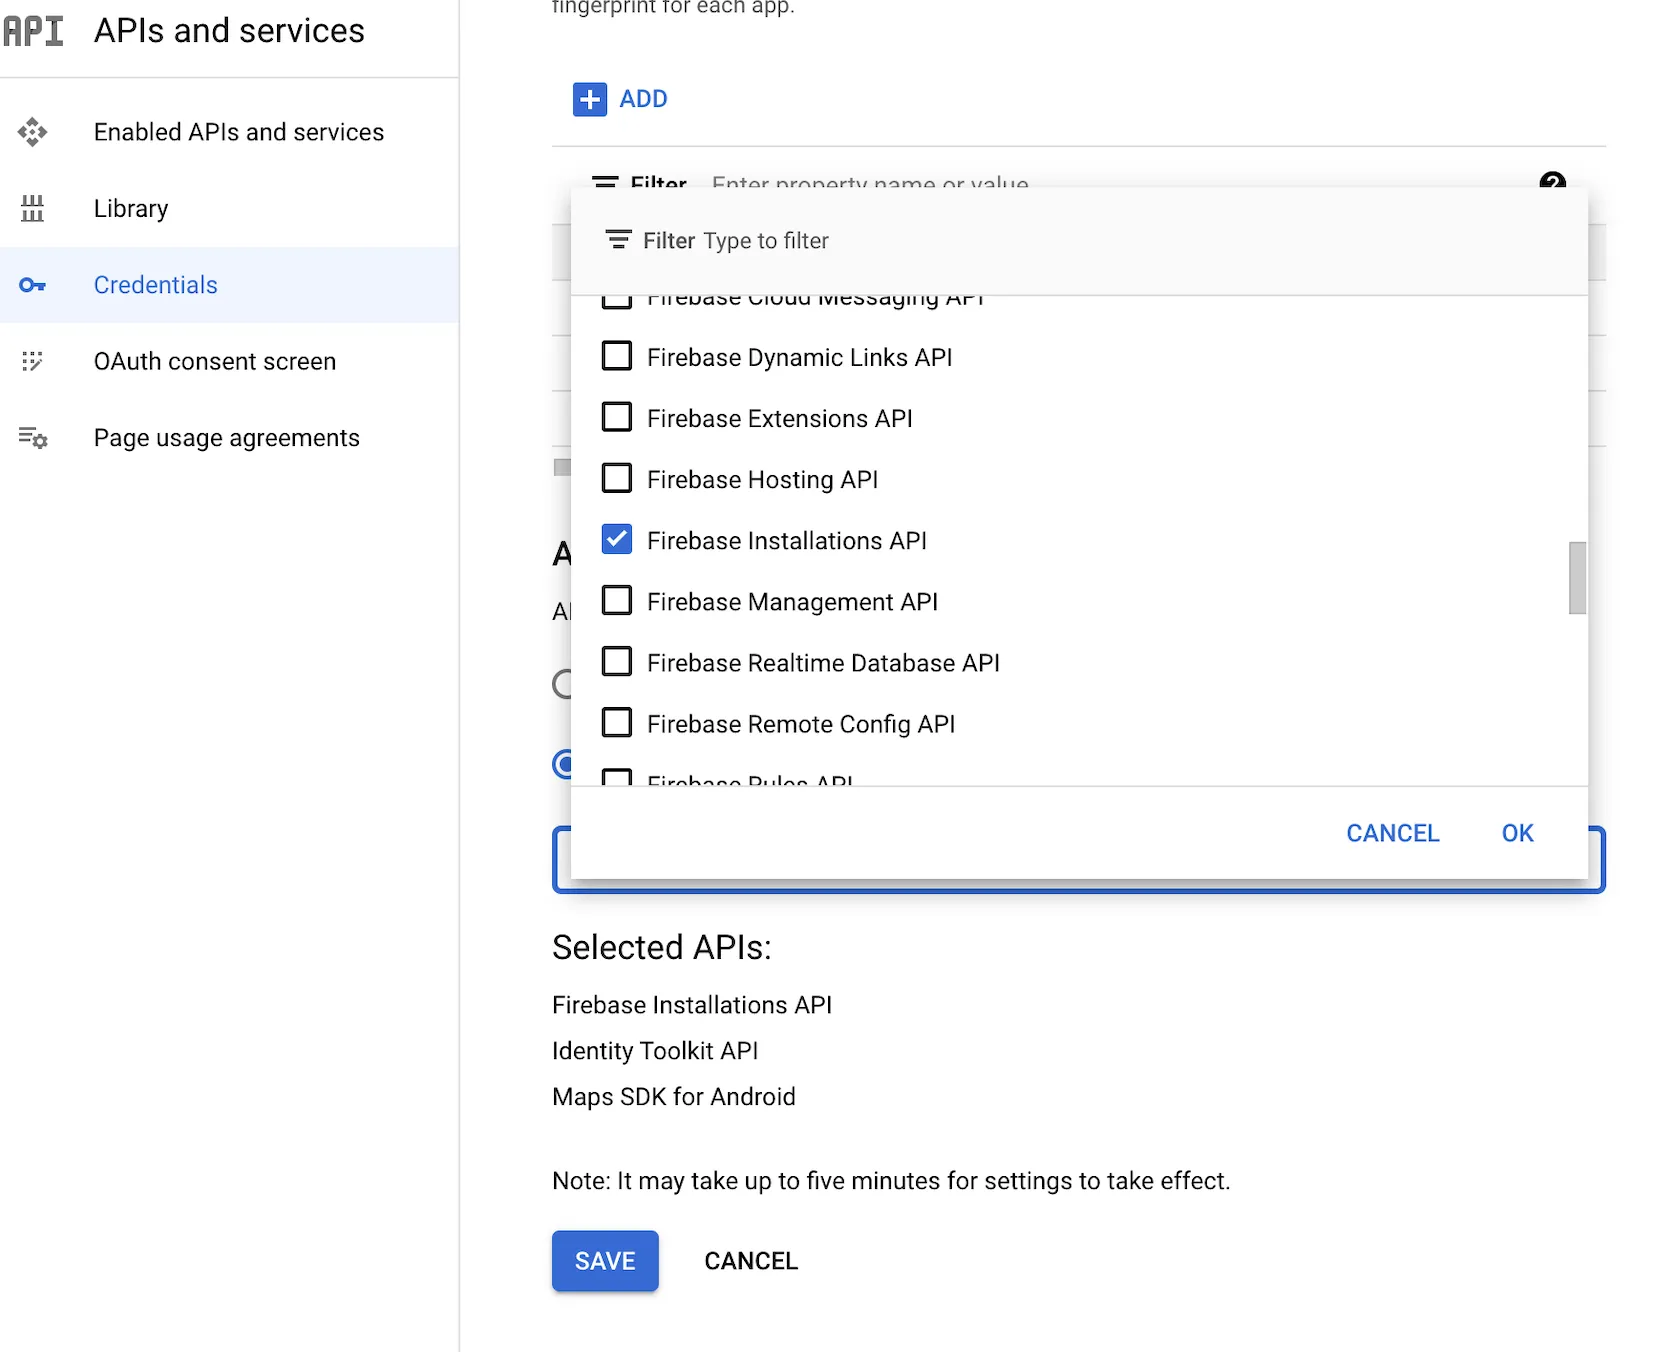Enable Firebase Hosting API checkbox
This screenshot has height=1352, width=1680.
point(617,479)
